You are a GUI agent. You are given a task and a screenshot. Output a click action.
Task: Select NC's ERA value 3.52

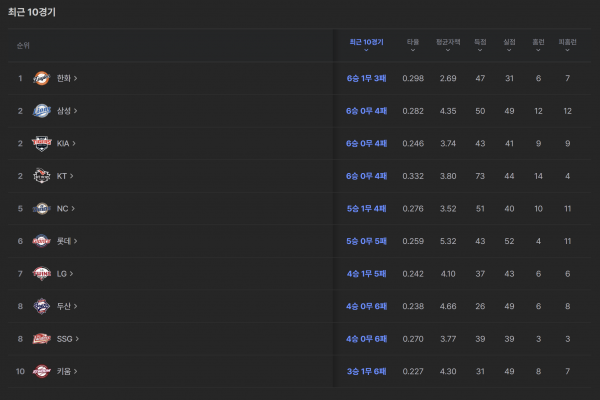[x=448, y=209]
